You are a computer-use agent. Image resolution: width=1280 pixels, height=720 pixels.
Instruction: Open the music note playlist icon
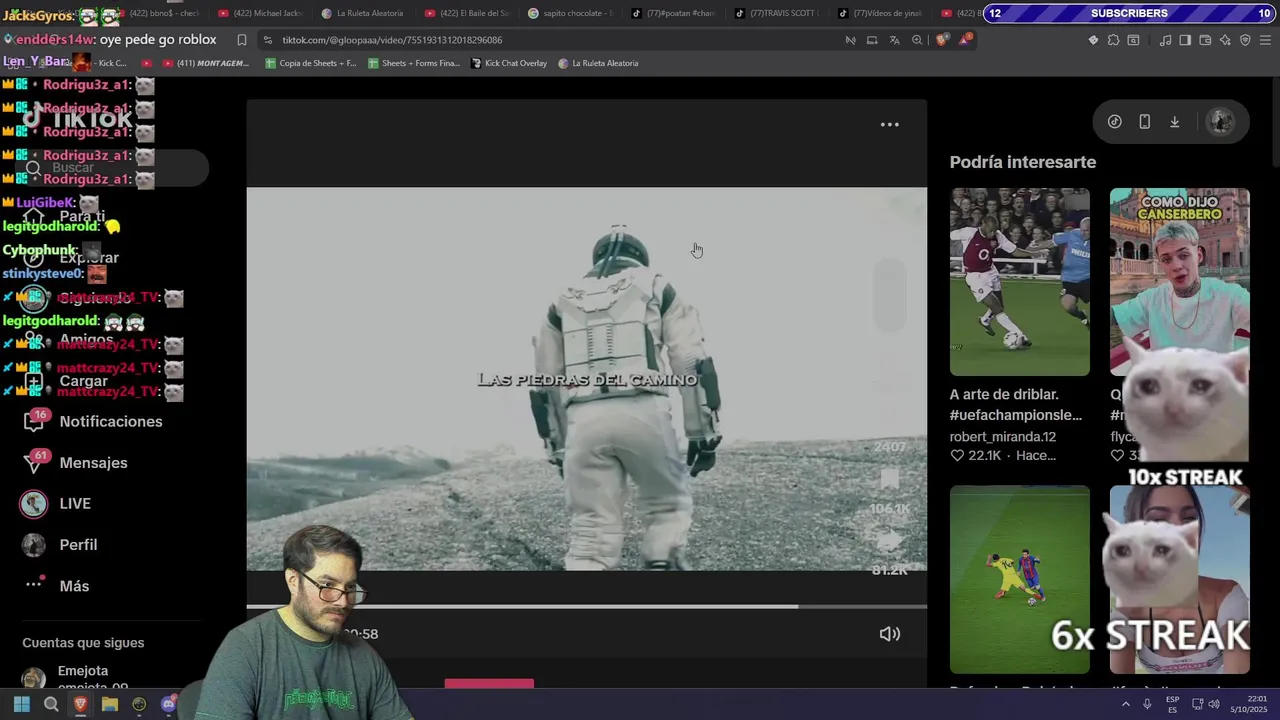point(1165,40)
